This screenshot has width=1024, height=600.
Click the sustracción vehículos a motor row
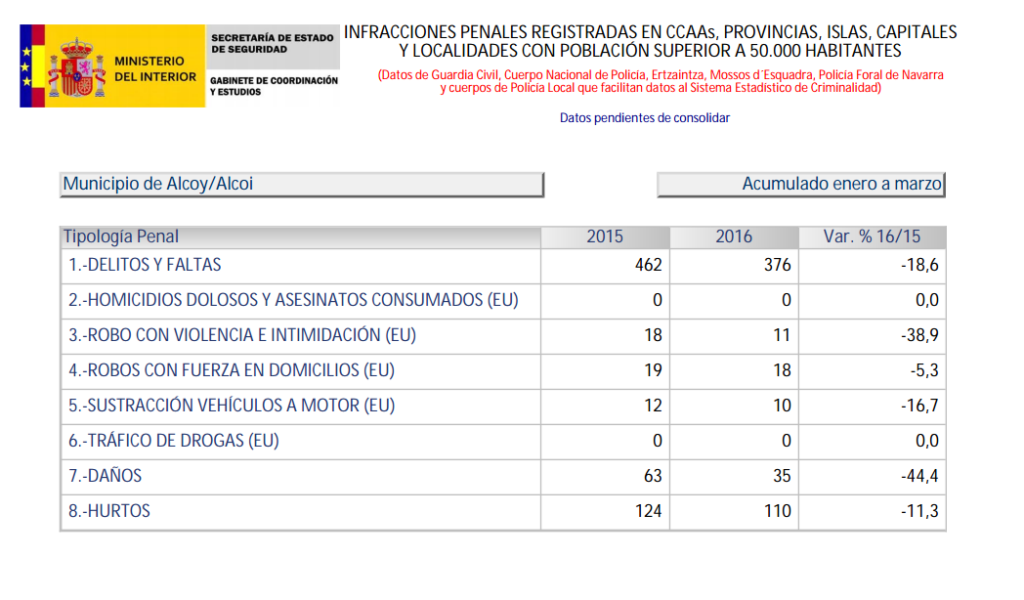click(x=231, y=405)
